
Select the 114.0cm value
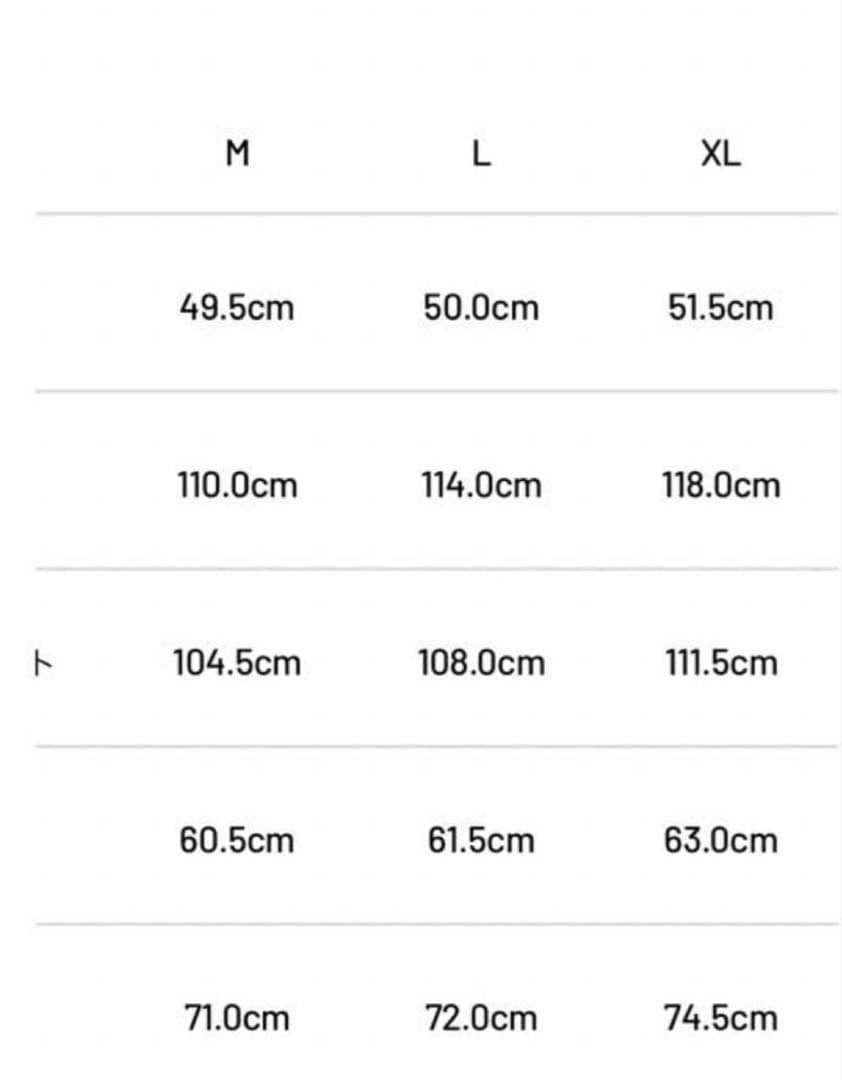481,486
